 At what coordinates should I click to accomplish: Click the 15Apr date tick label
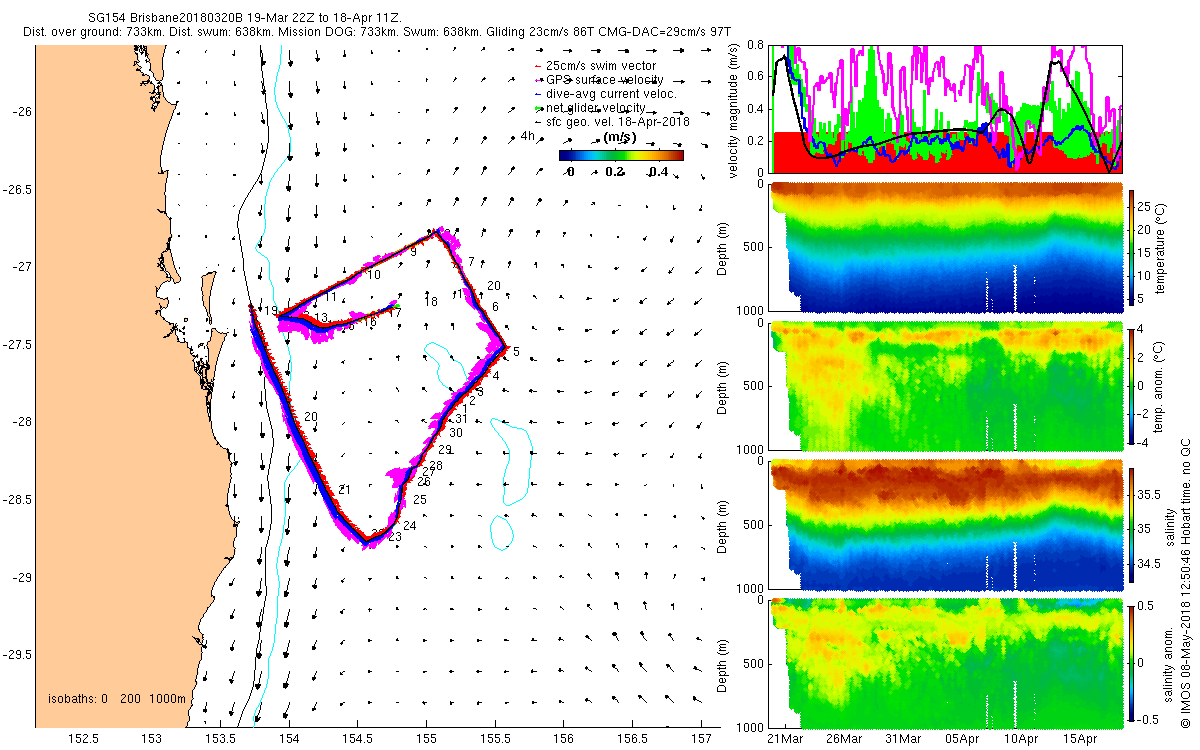click(1078, 739)
